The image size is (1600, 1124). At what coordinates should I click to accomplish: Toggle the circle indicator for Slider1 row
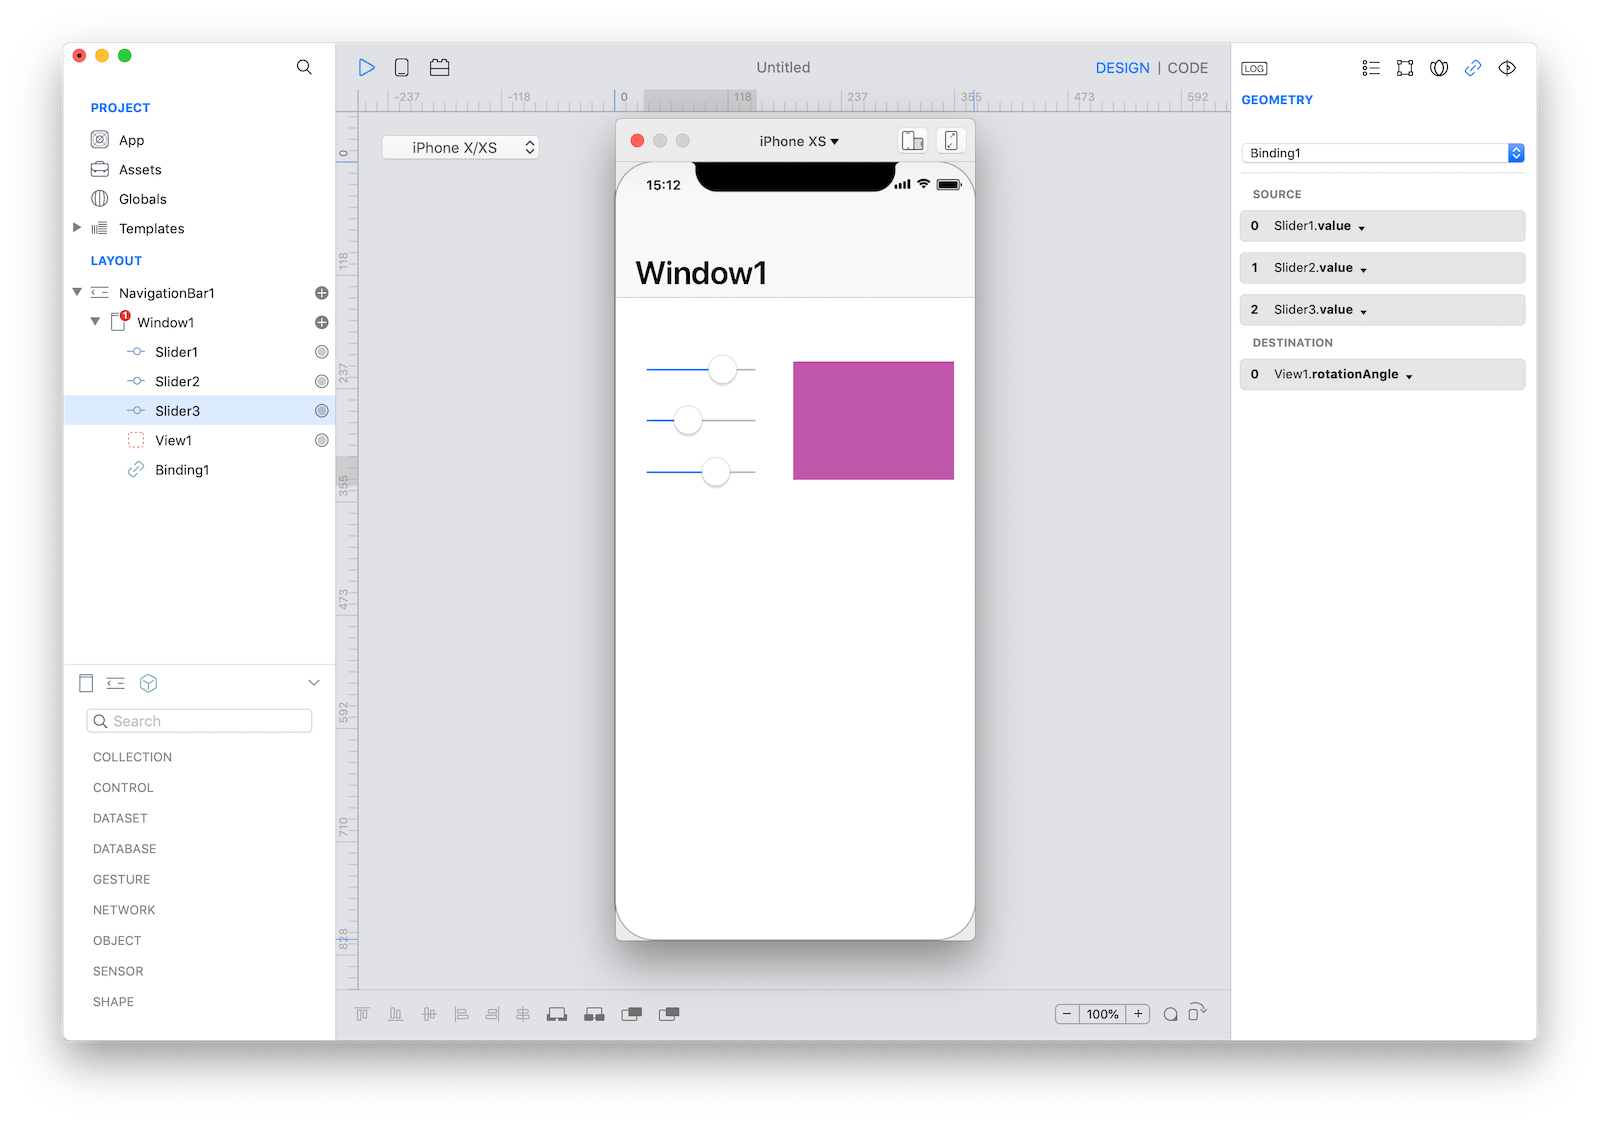tap(322, 352)
